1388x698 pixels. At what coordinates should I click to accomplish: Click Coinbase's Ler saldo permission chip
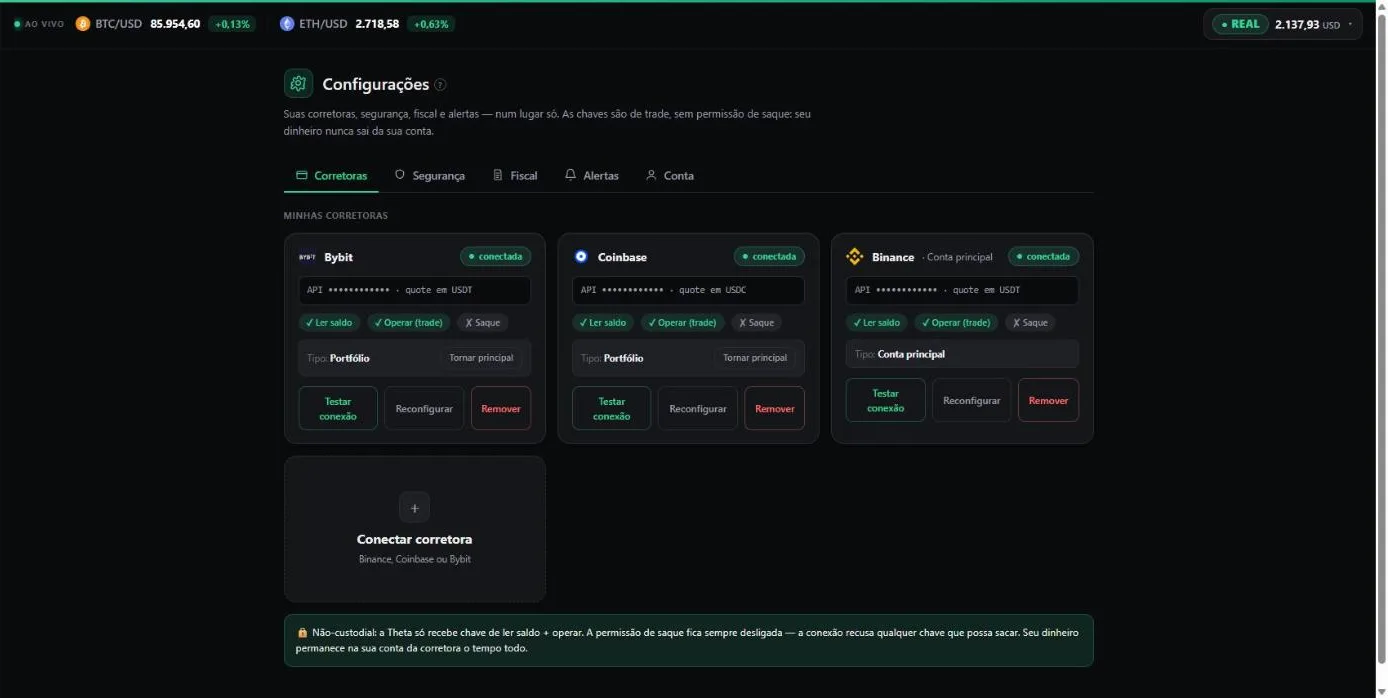click(603, 323)
